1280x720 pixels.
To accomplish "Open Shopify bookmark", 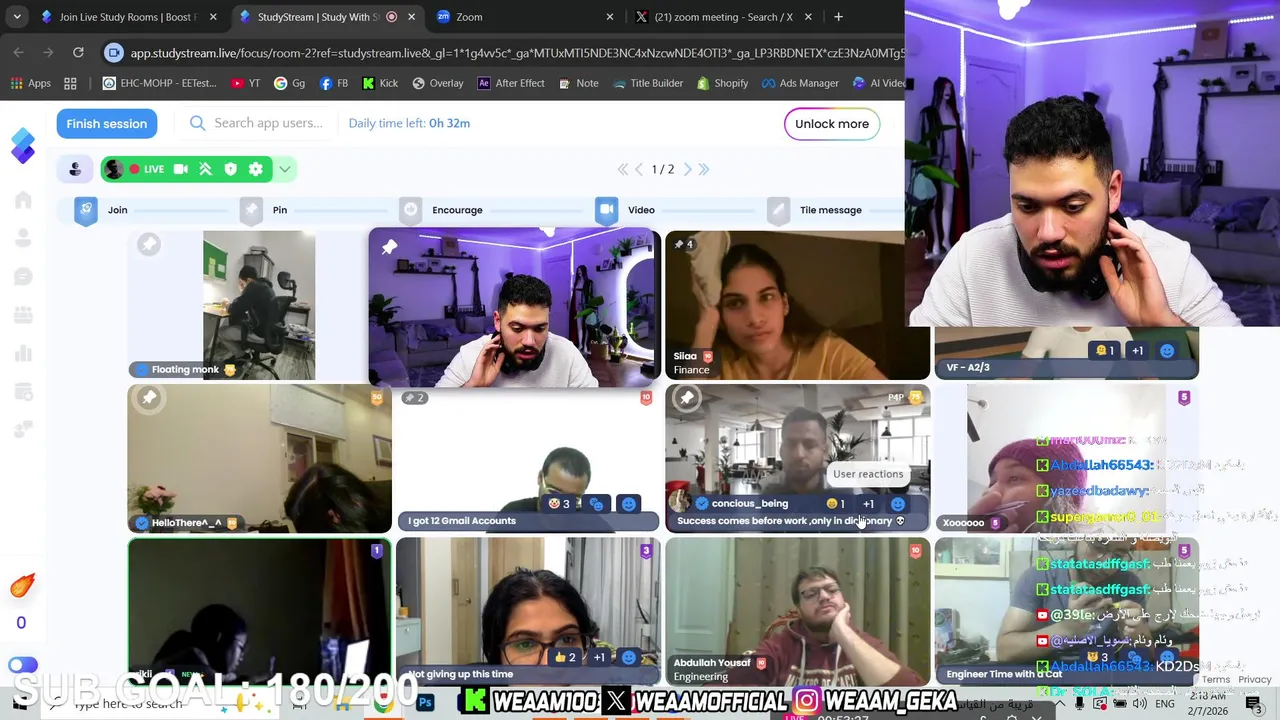I will point(722,83).
